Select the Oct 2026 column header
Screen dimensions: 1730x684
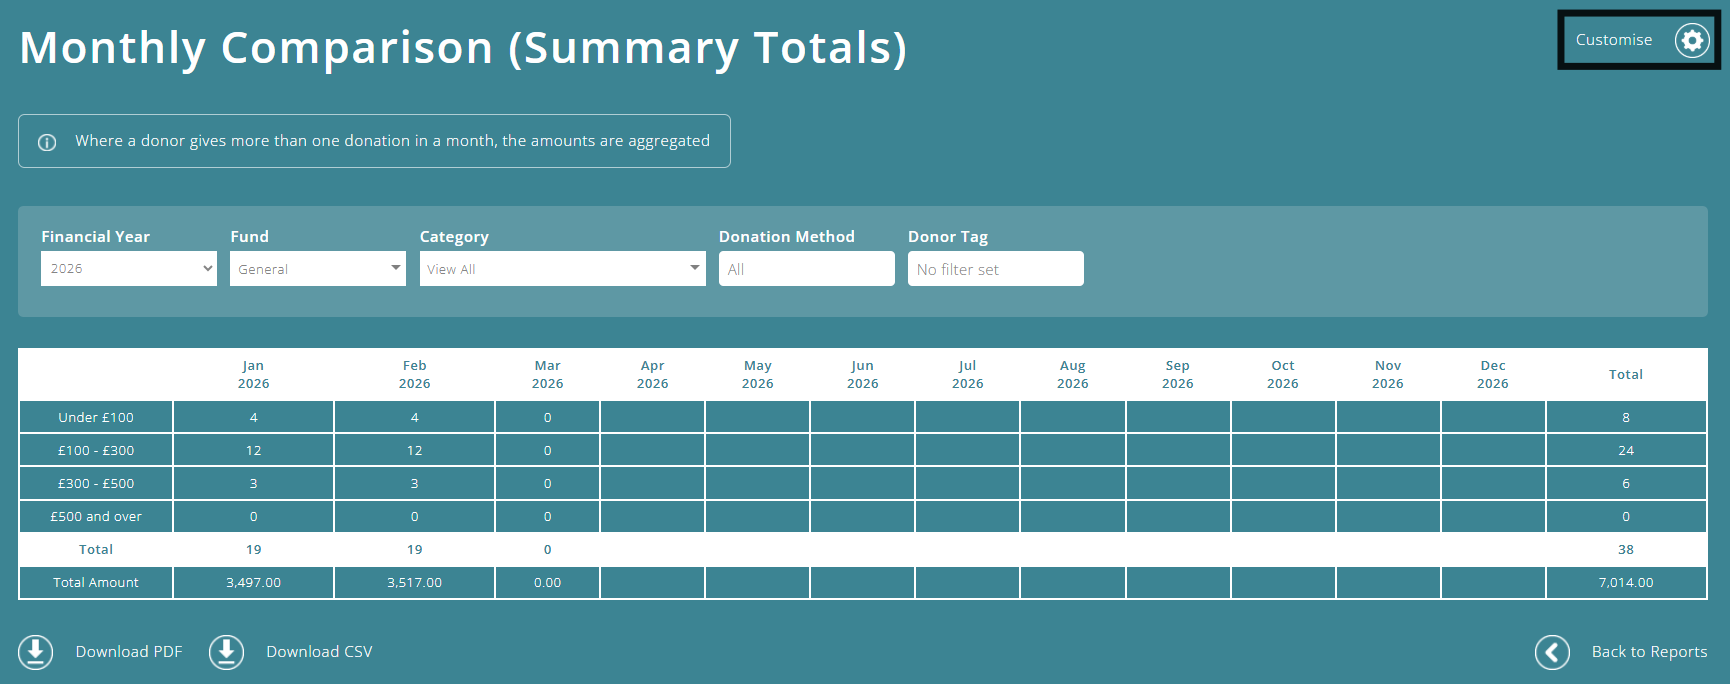pyautogui.click(x=1282, y=374)
